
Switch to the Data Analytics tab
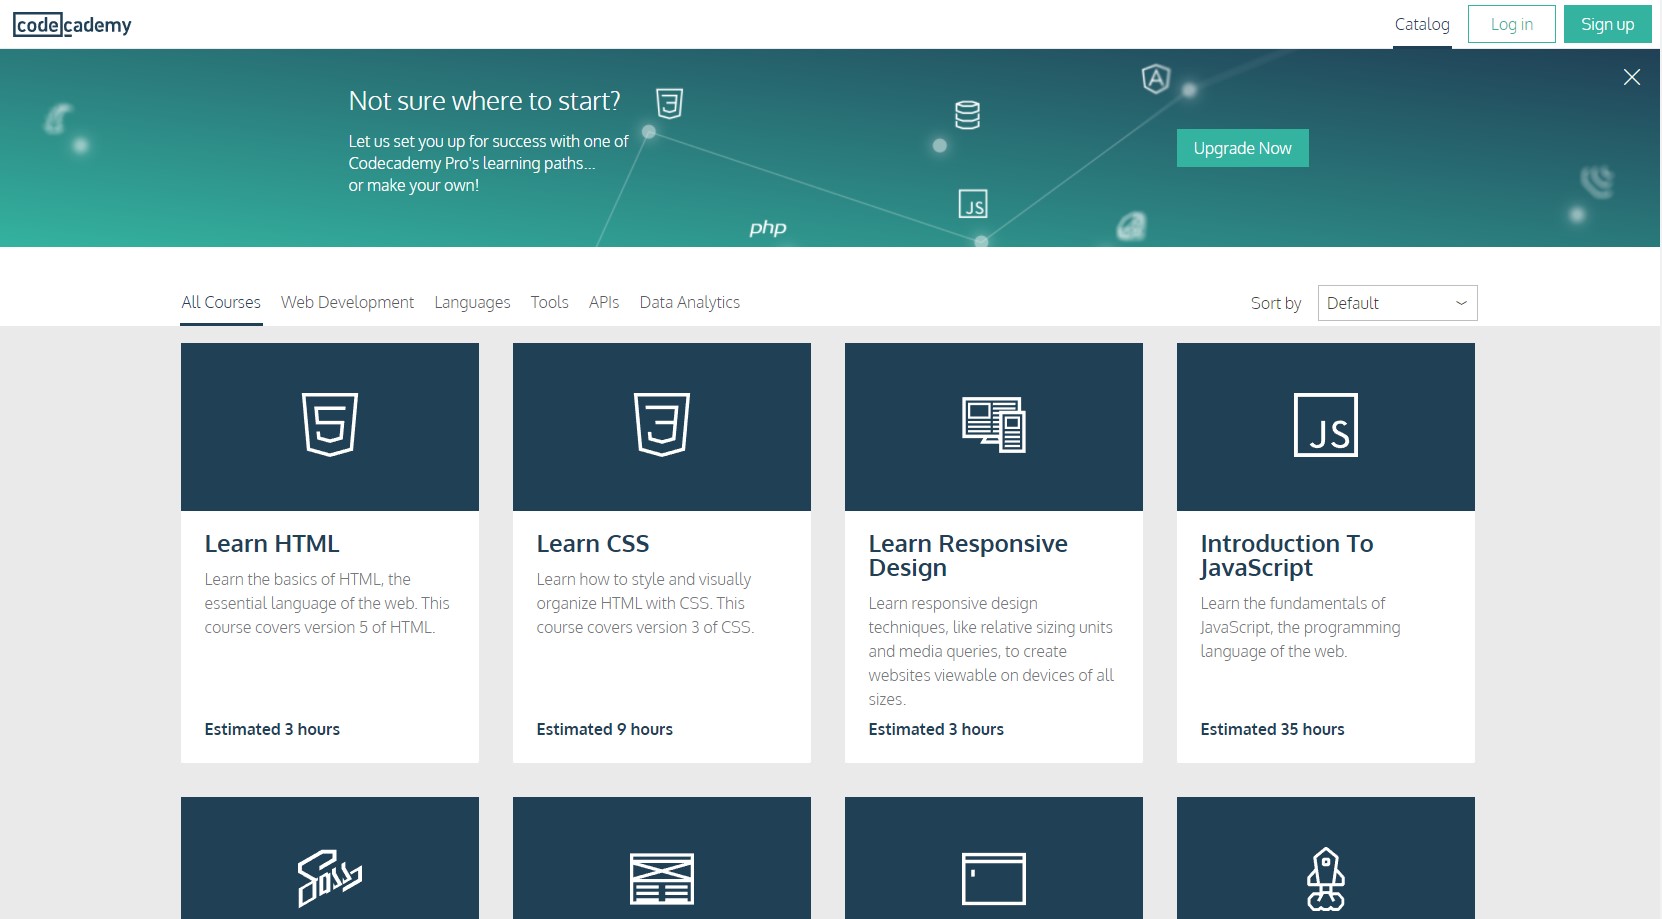click(690, 302)
